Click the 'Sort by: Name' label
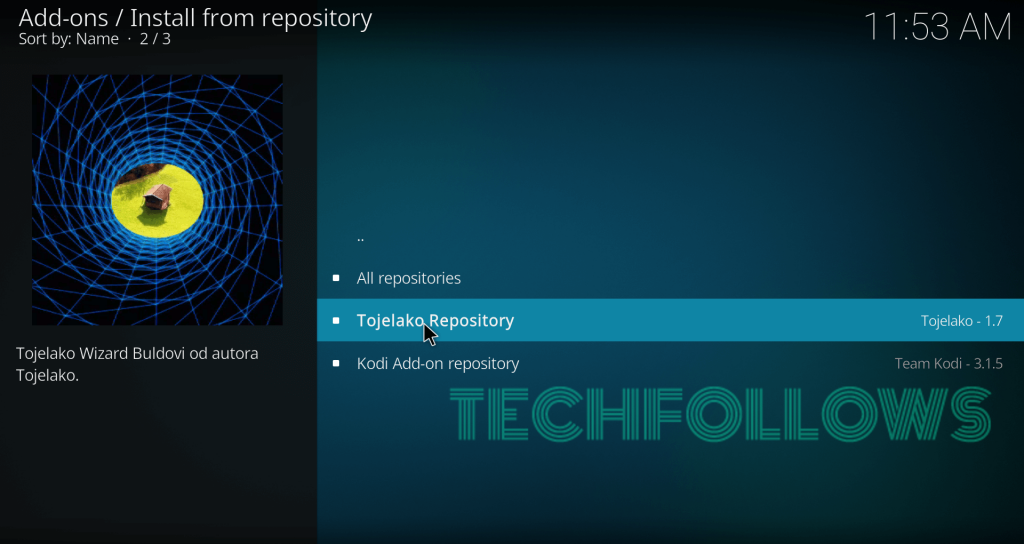 pos(69,39)
